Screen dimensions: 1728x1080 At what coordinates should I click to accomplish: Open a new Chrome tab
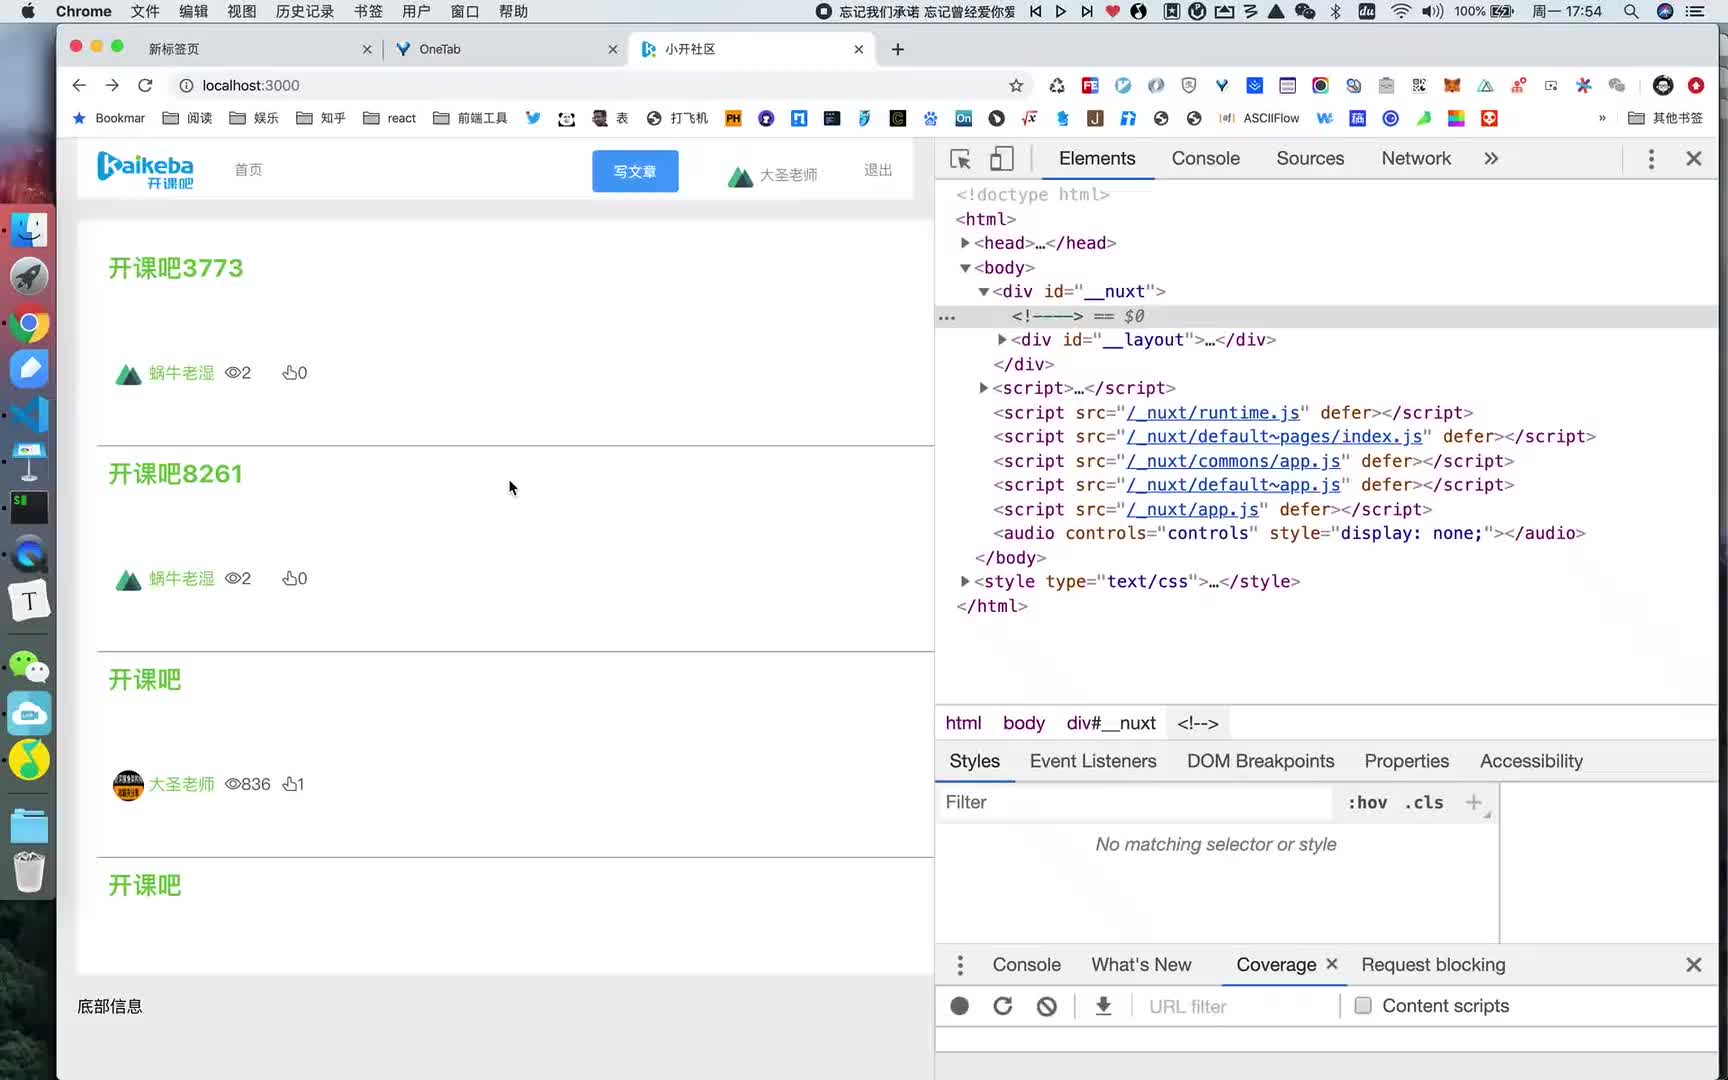tap(898, 49)
